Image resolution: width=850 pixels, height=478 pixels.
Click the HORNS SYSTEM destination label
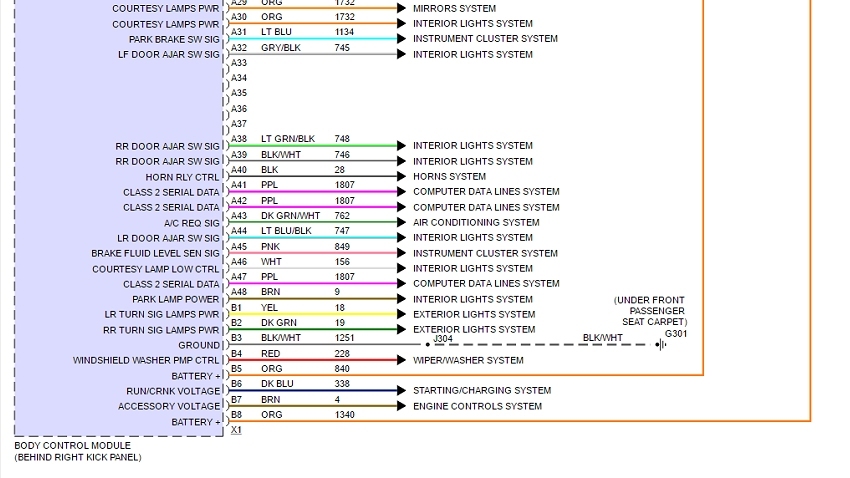(449, 177)
